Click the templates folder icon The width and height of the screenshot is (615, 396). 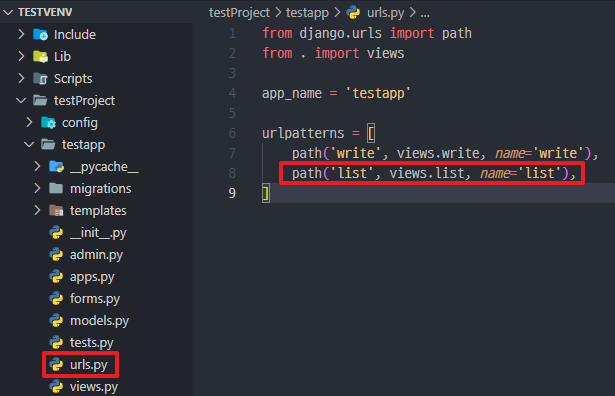[x=56, y=211]
